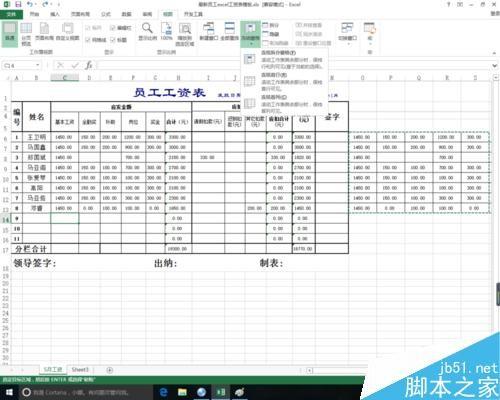
Task: Toggle the Gridlines (网格线) checkbox
Action: coord(96,40)
